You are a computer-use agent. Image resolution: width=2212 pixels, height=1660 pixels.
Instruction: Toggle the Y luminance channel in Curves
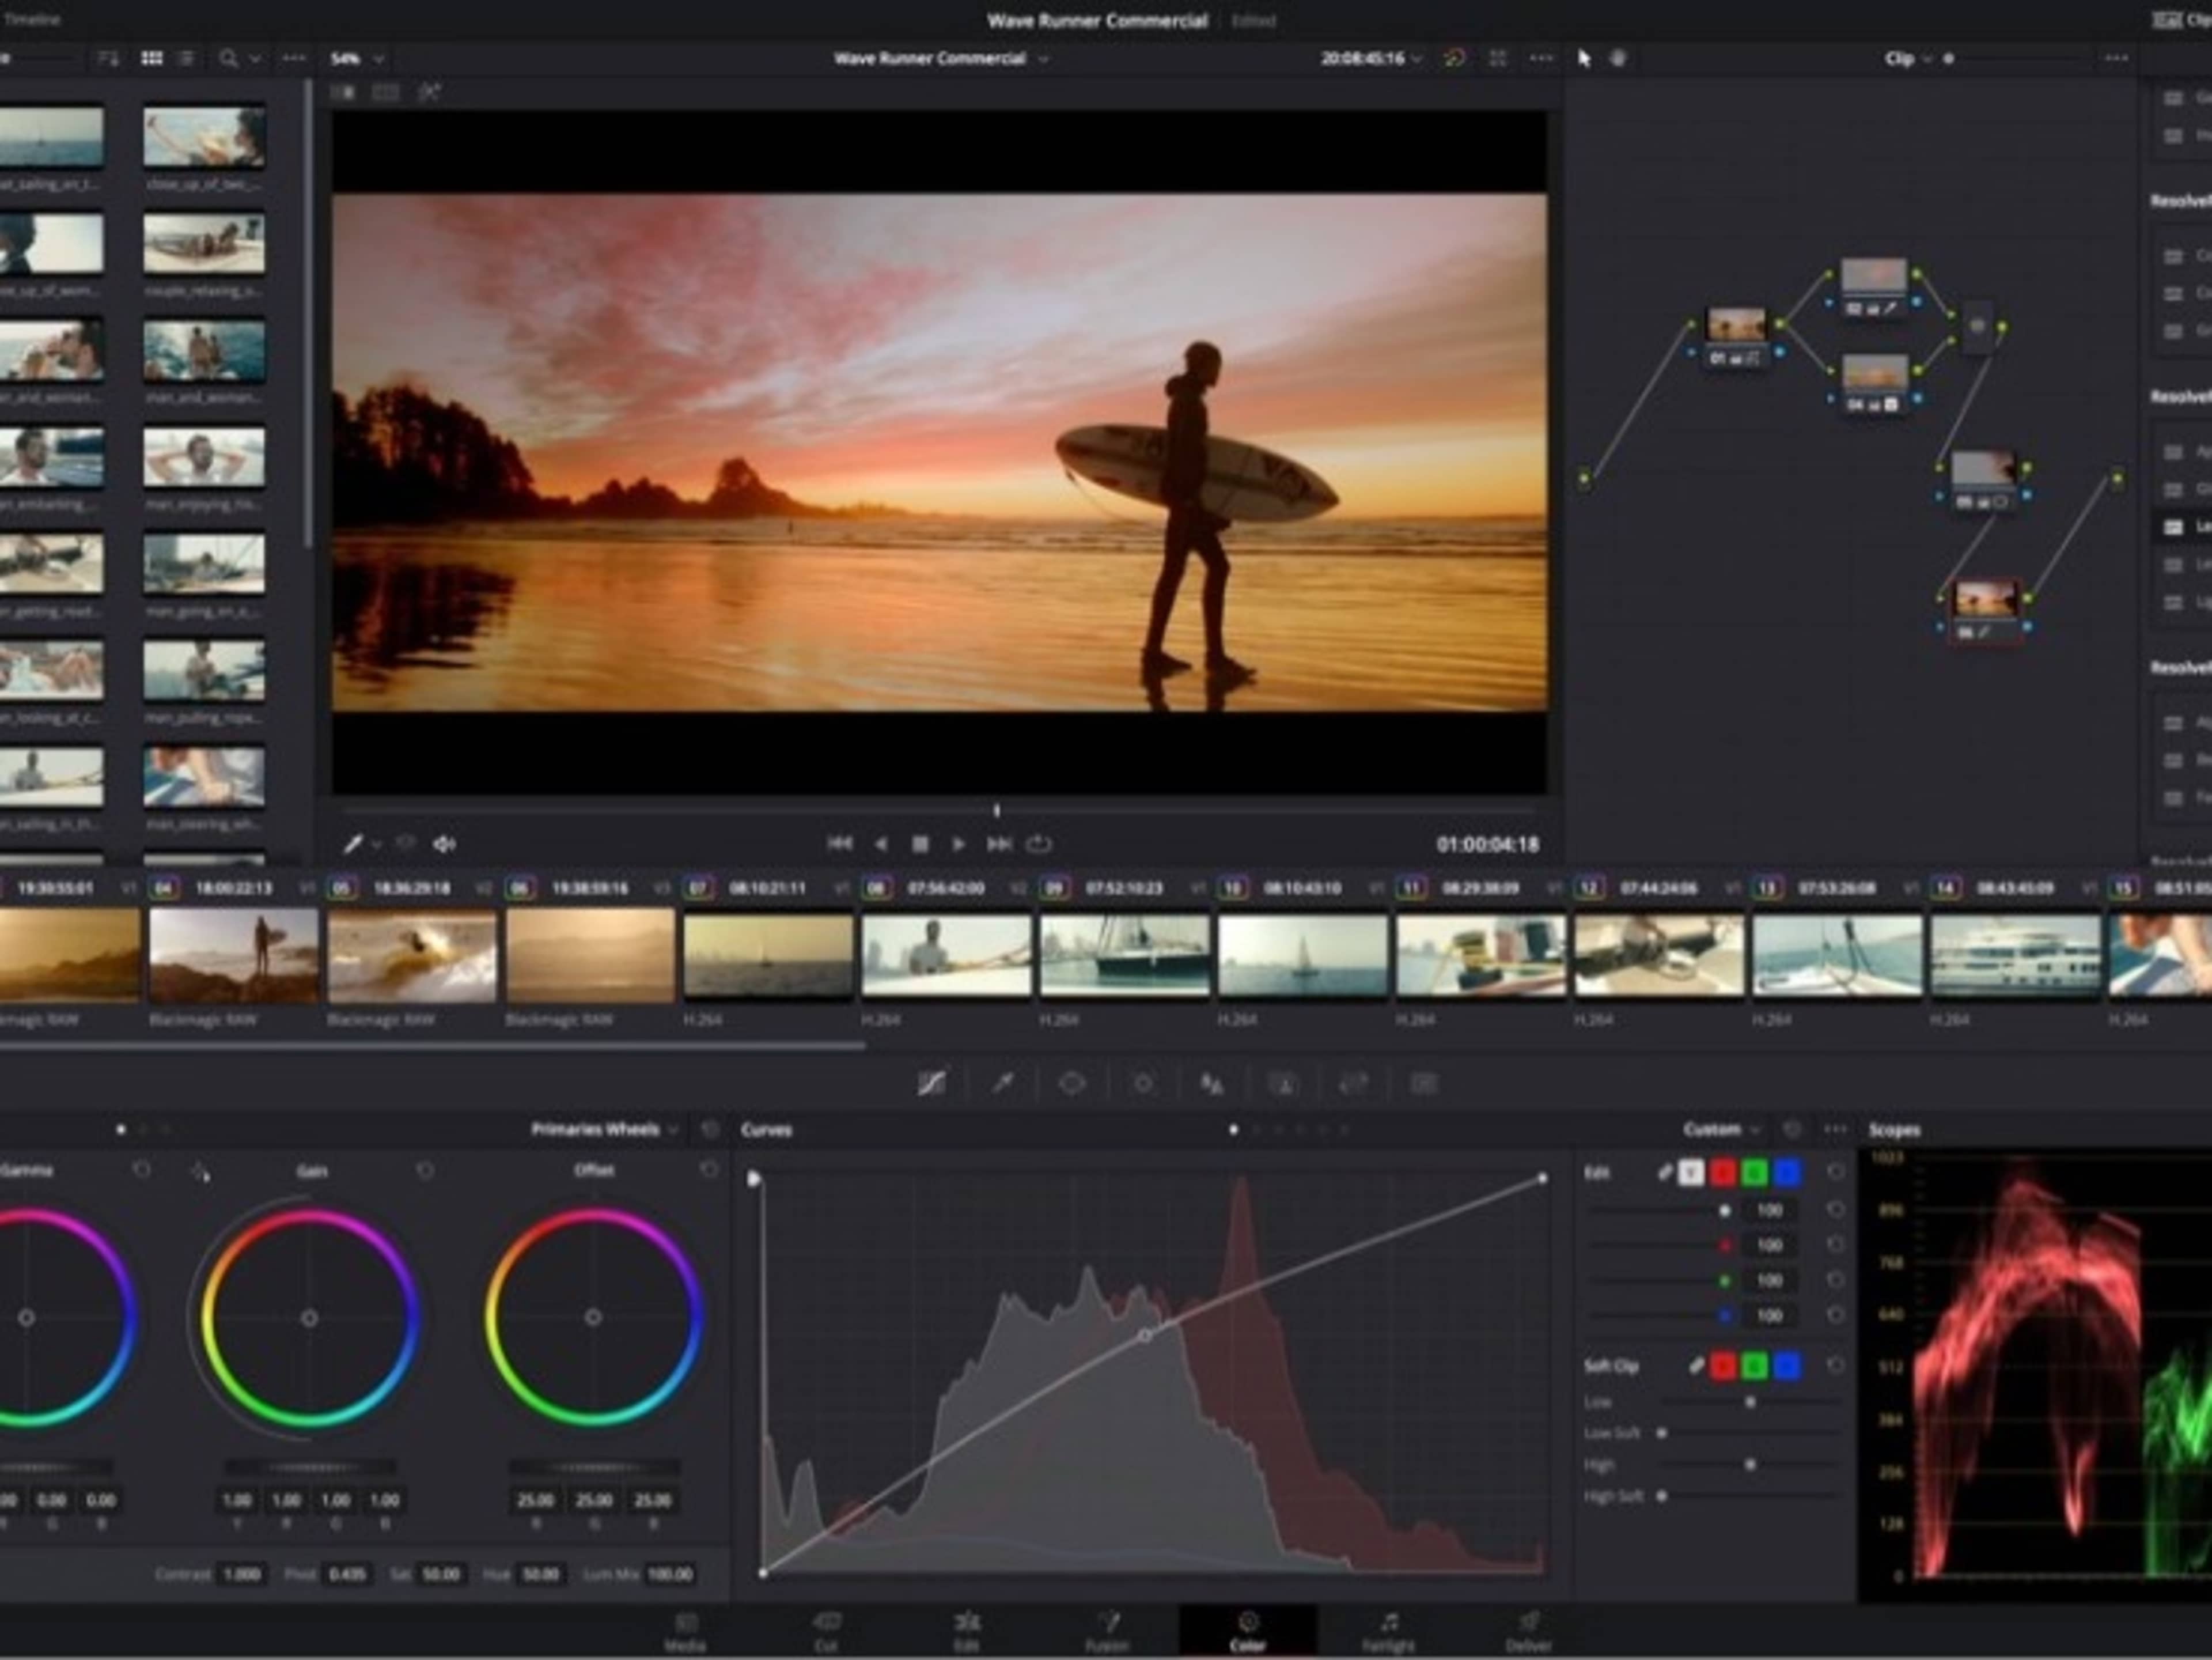[1690, 1173]
